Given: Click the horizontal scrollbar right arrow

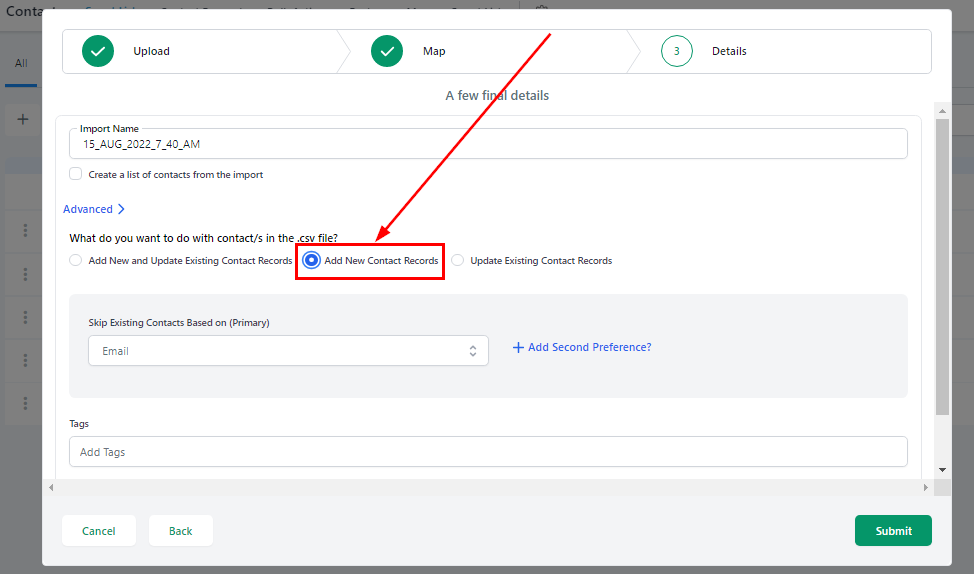Looking at the screenshot, I should click(926, 488).
